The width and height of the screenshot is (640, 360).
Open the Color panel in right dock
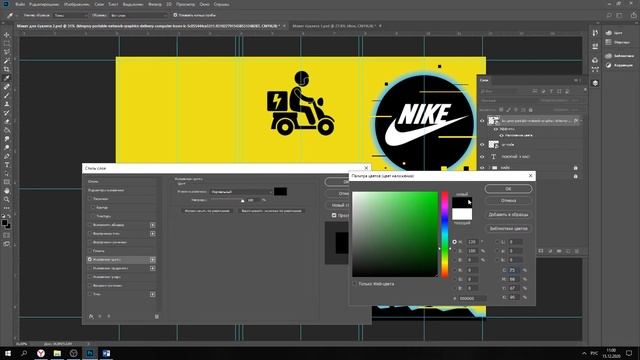(614, 33)
